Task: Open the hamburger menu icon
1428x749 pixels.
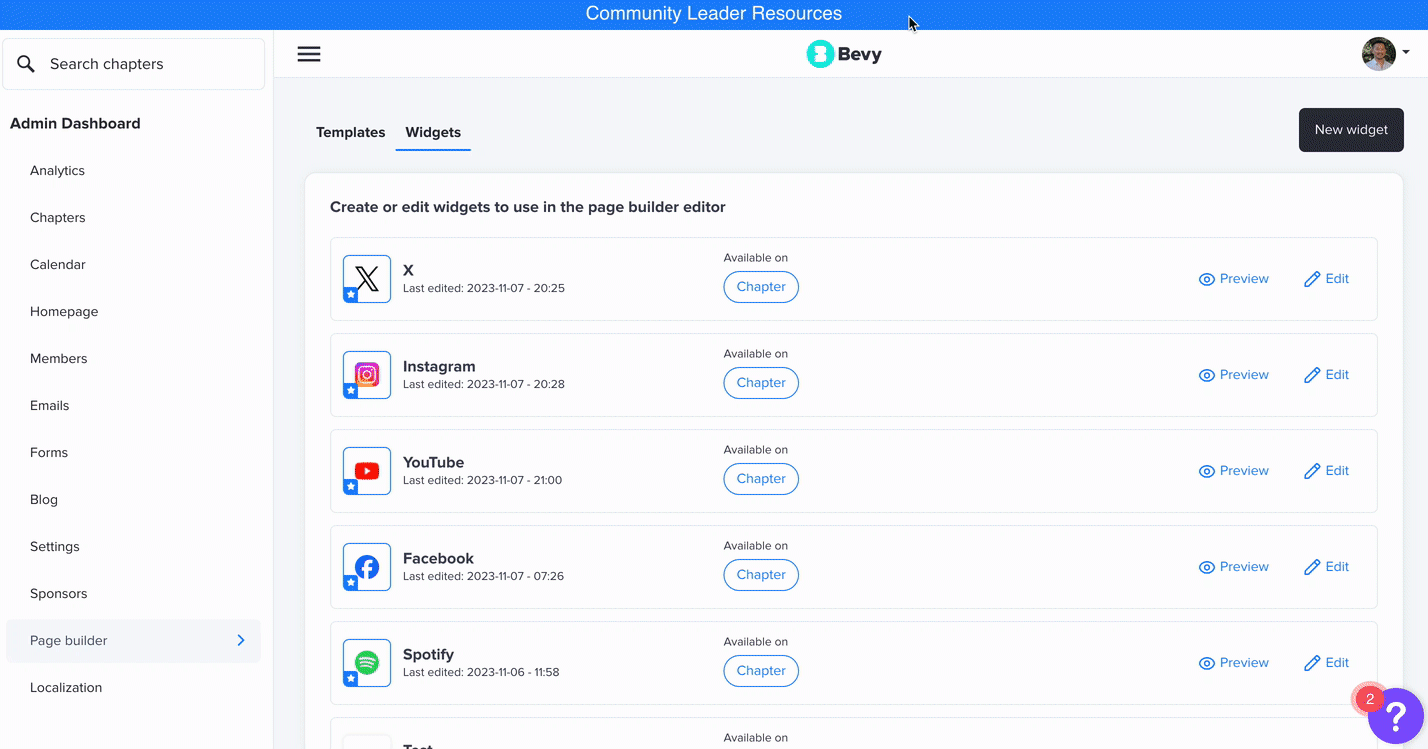Action: 309,54
